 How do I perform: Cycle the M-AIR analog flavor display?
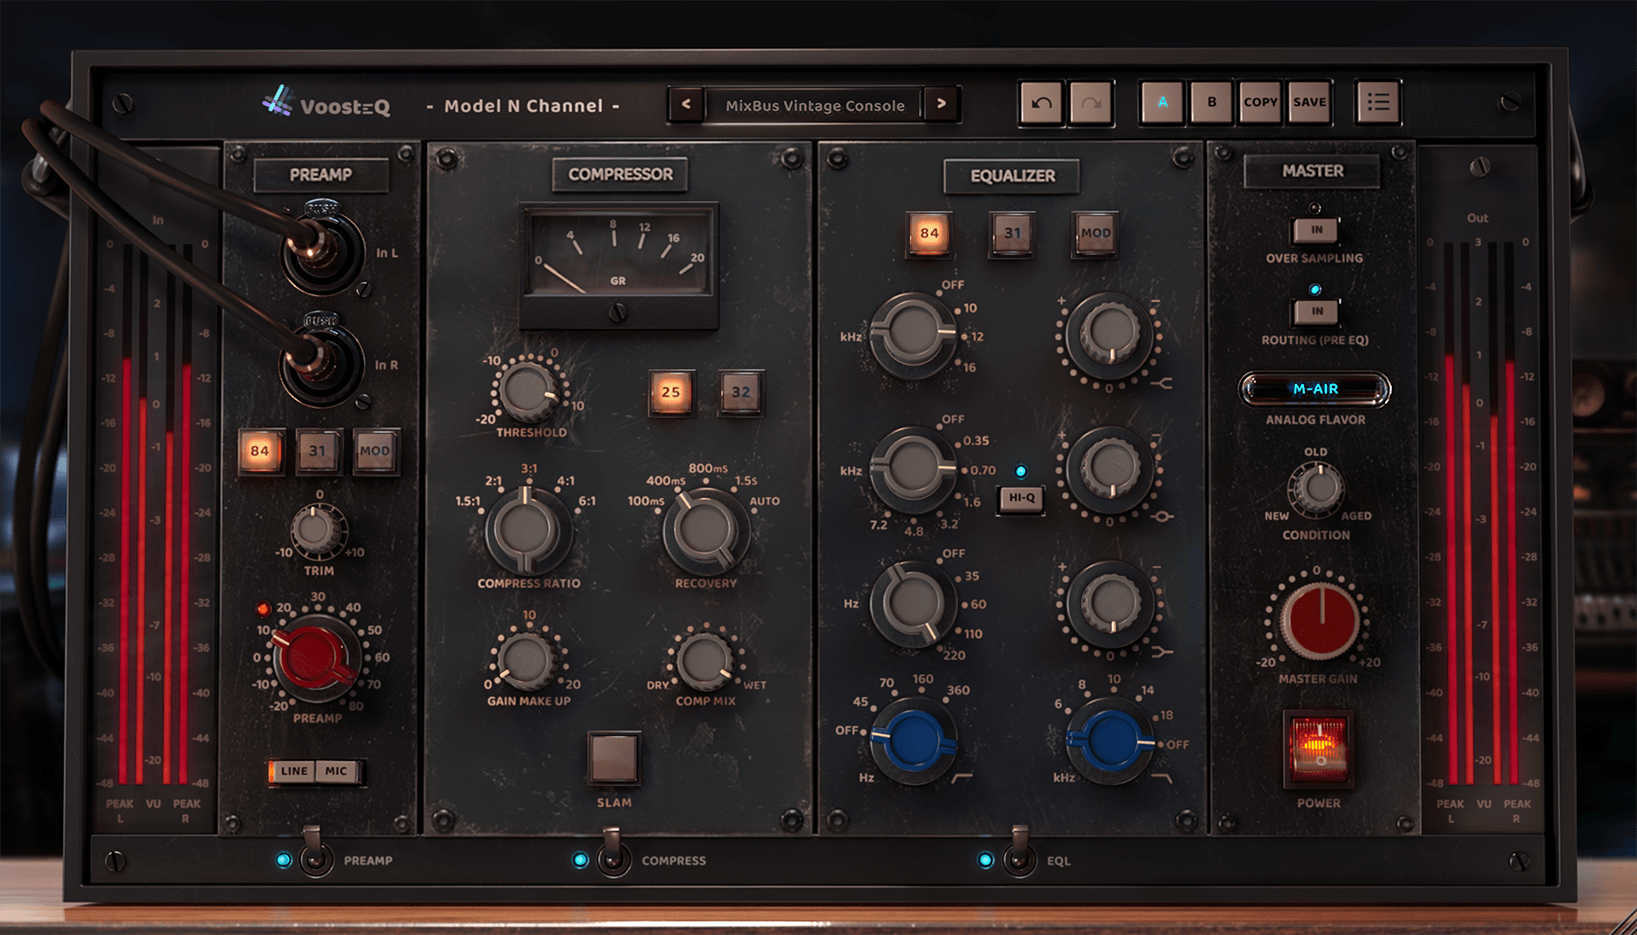tap(1316, 389)
